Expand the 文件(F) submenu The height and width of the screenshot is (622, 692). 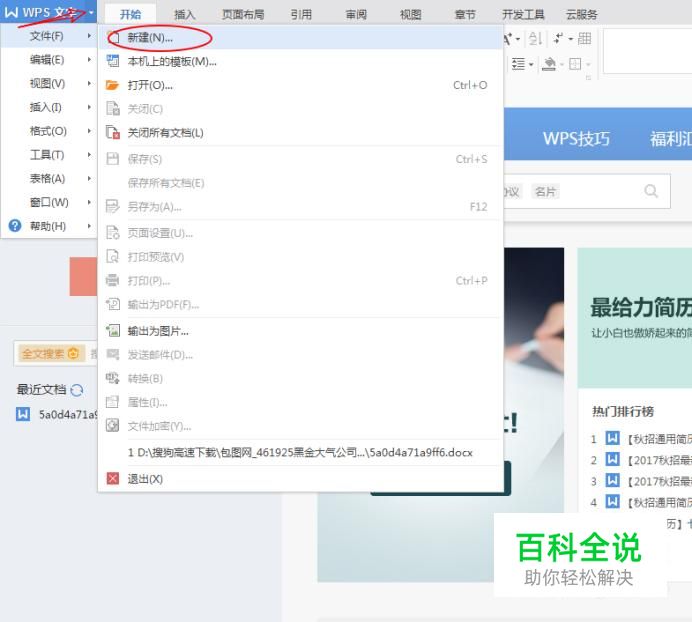tap(89, 36)
